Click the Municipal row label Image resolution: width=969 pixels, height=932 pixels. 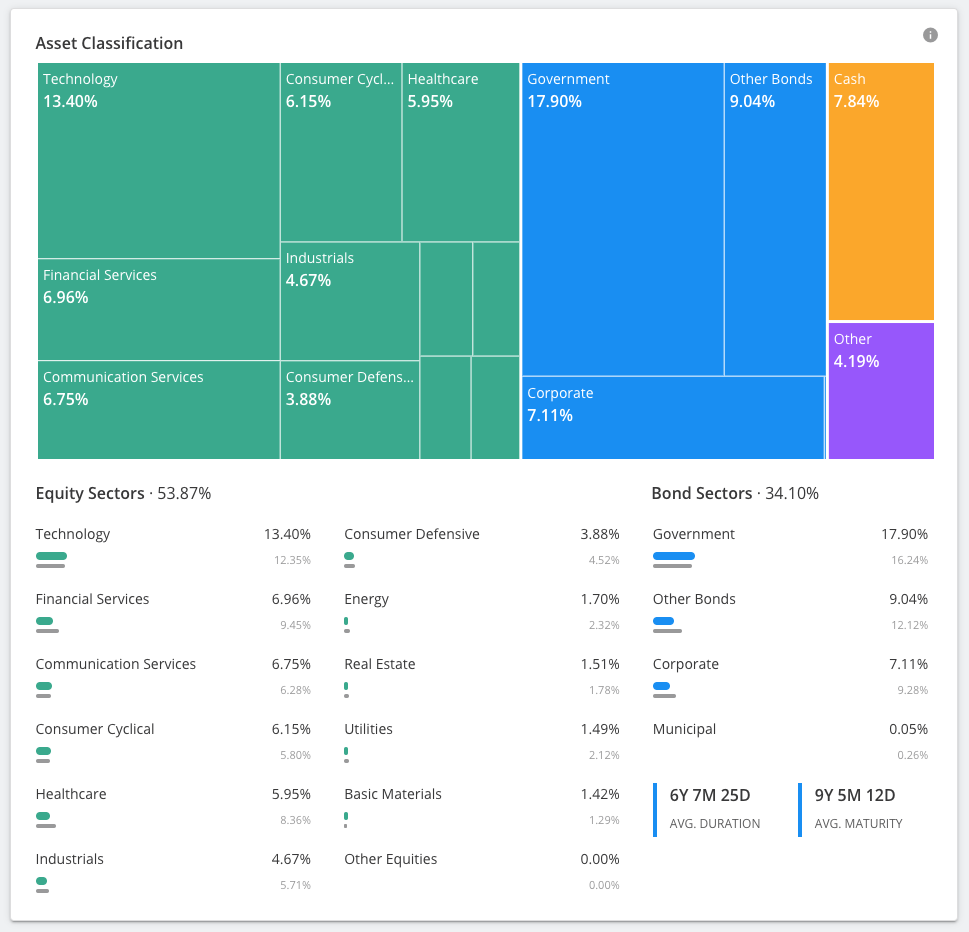point(684,729)
